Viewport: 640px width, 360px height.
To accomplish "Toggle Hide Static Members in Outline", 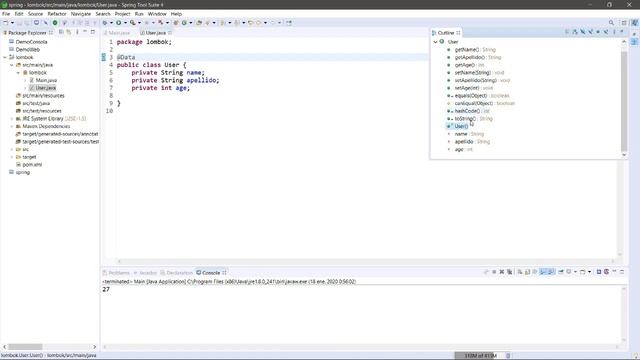I will pos(590,32).
